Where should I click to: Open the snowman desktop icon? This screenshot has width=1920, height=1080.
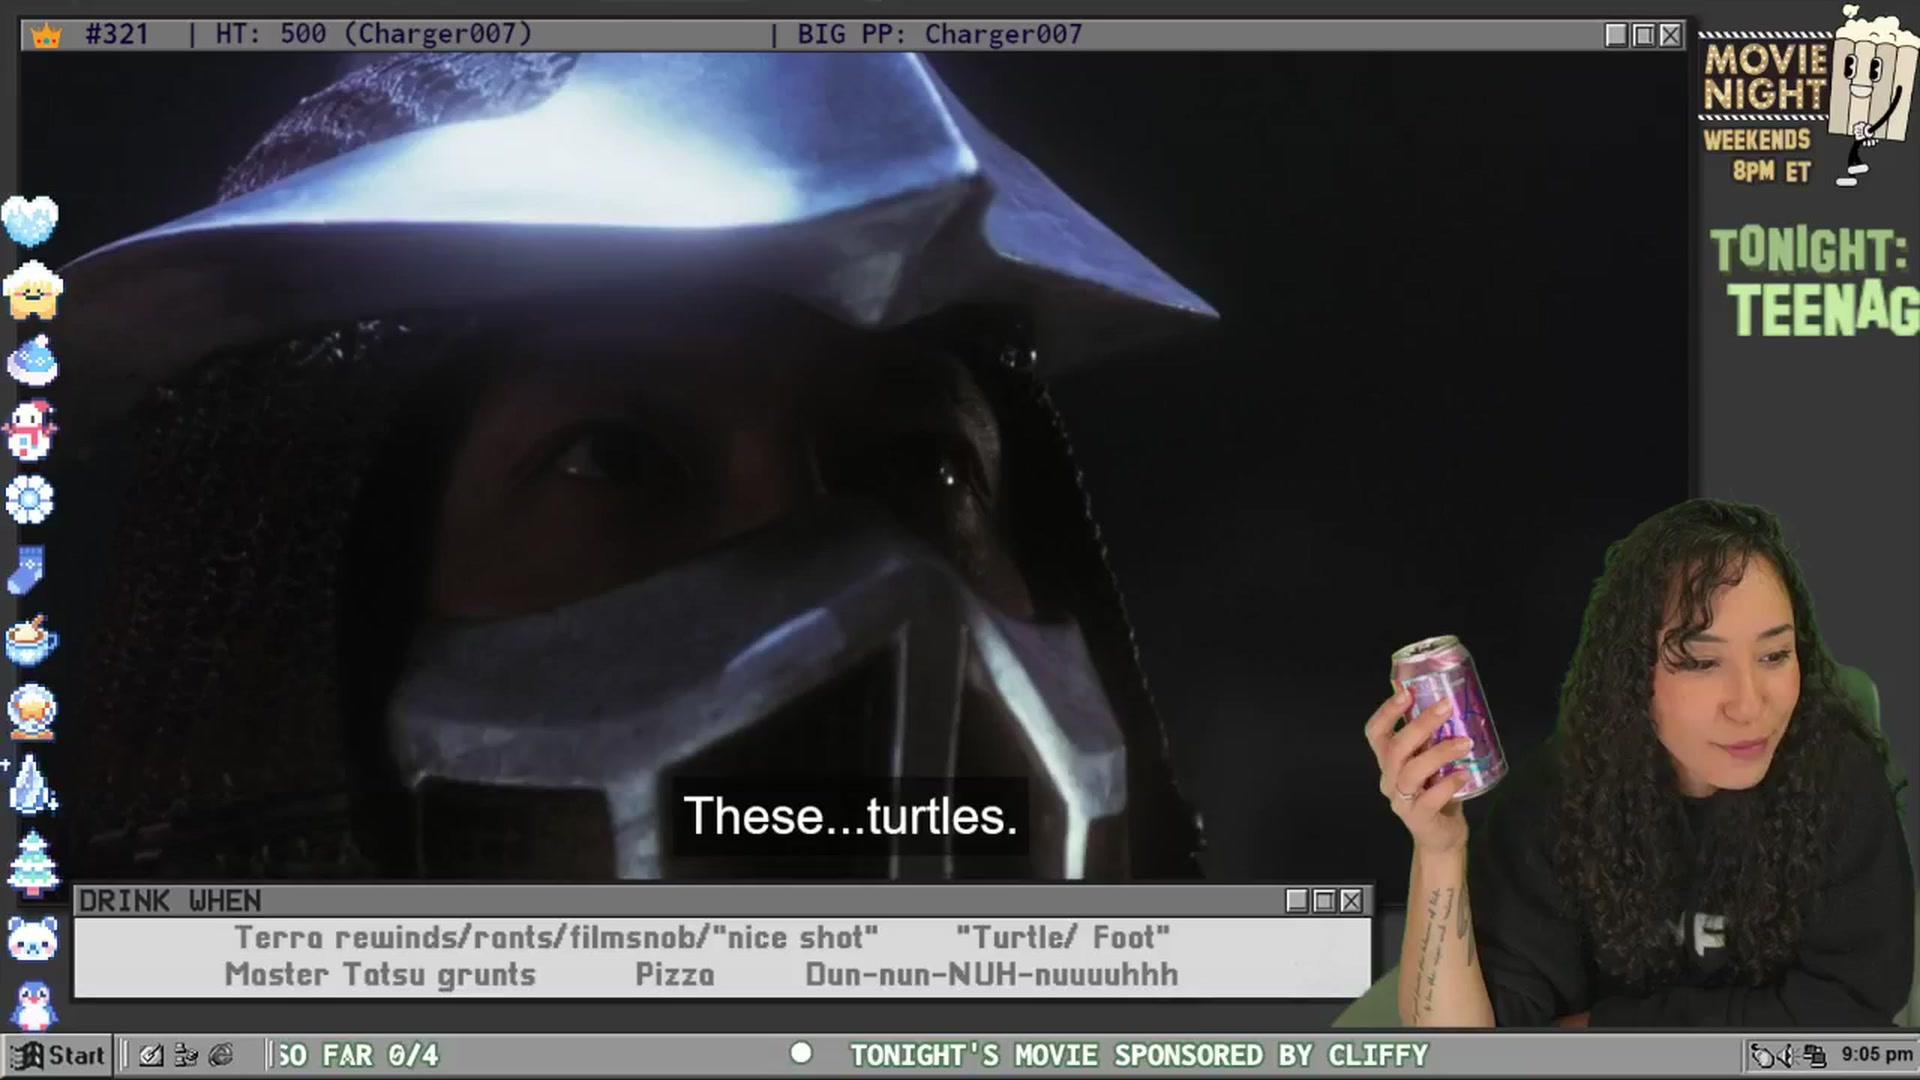tap(30, 431)
